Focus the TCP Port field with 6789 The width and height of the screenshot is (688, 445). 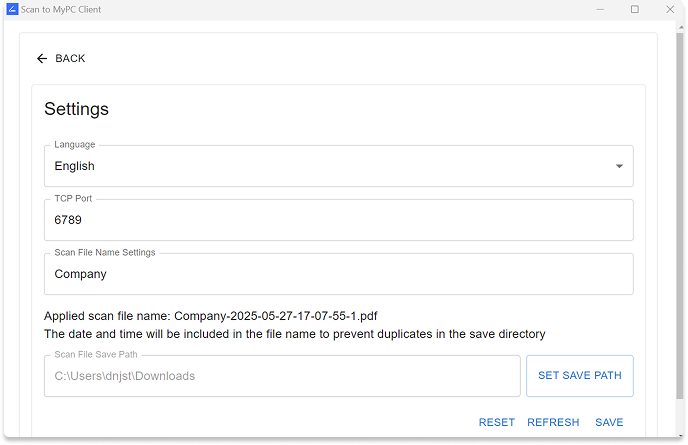click(x=338, y=220)
